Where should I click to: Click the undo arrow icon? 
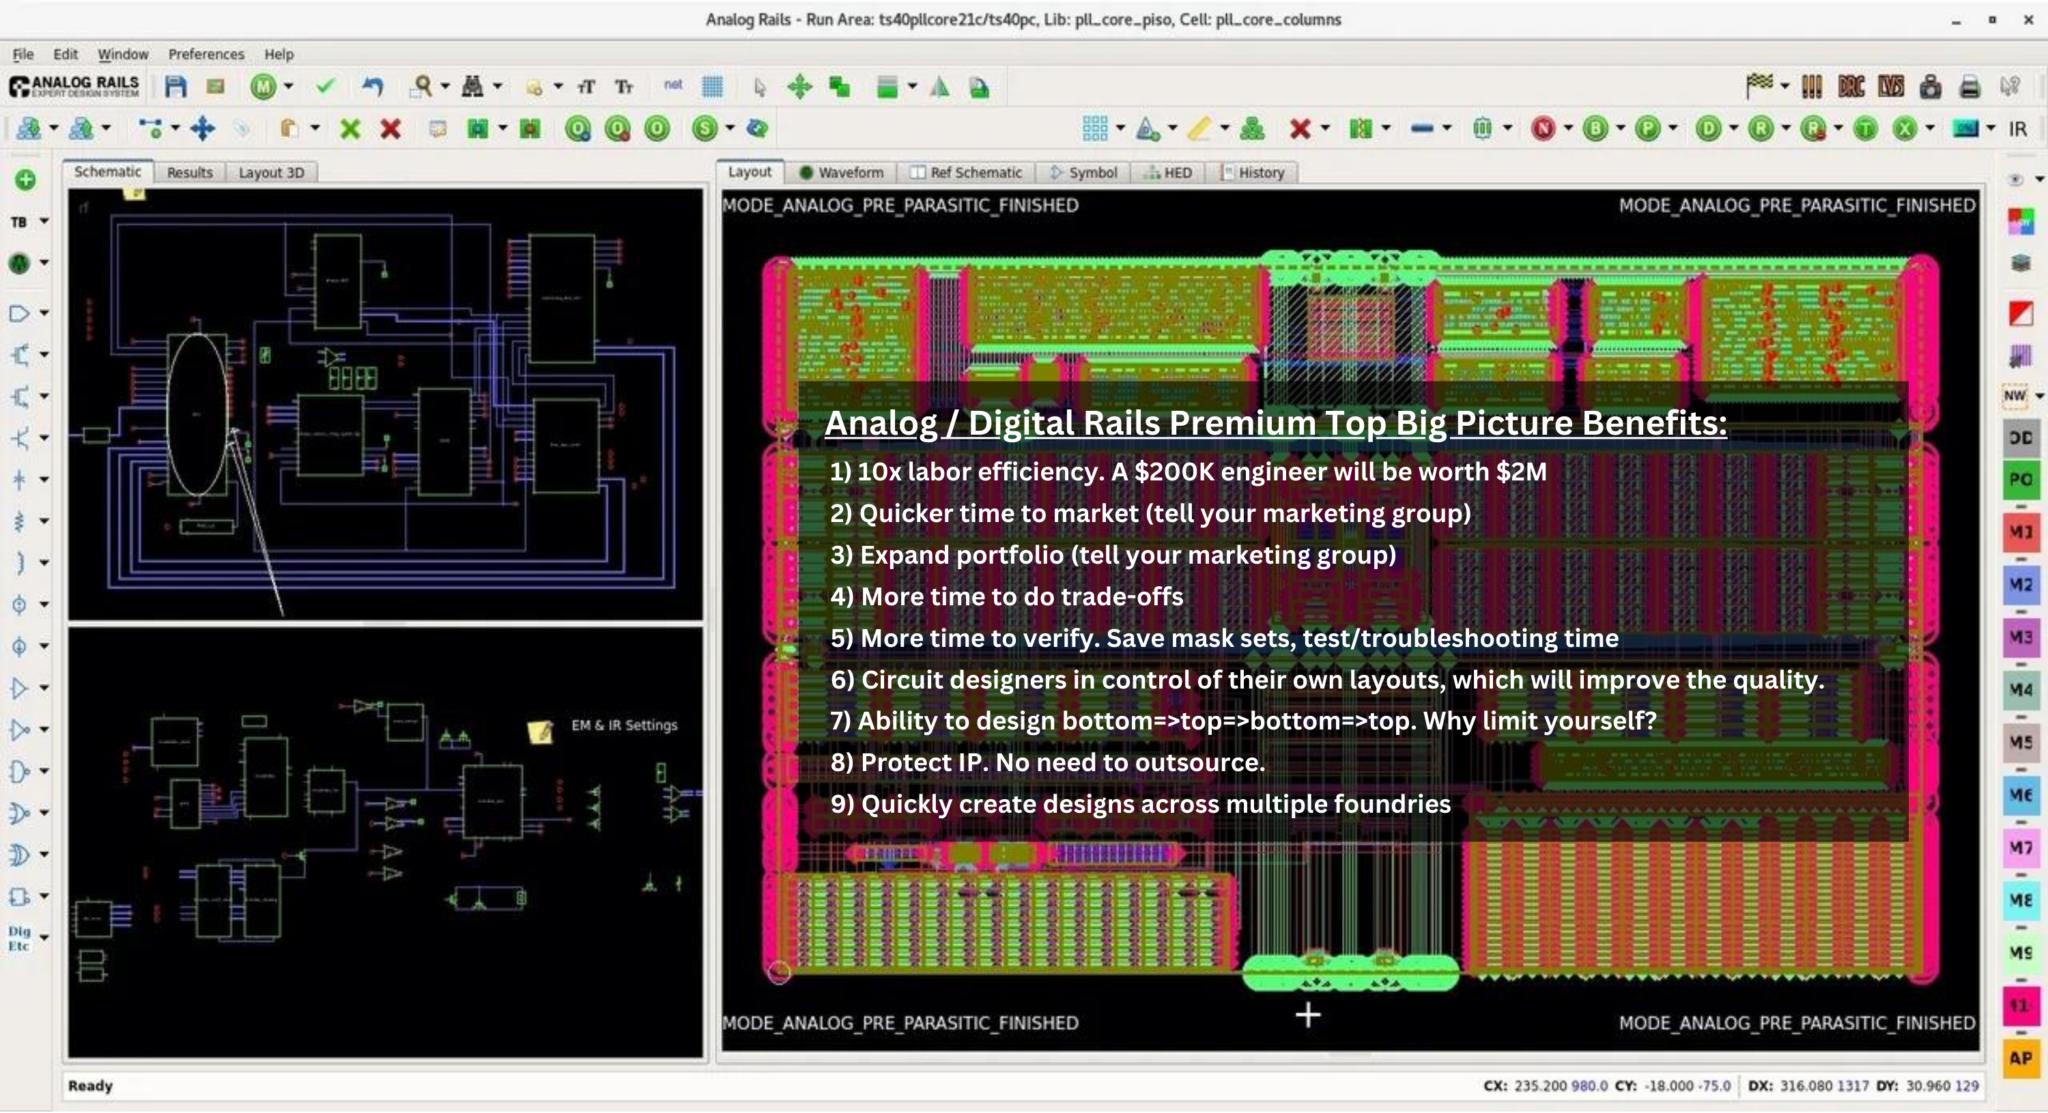pos(373,87)
